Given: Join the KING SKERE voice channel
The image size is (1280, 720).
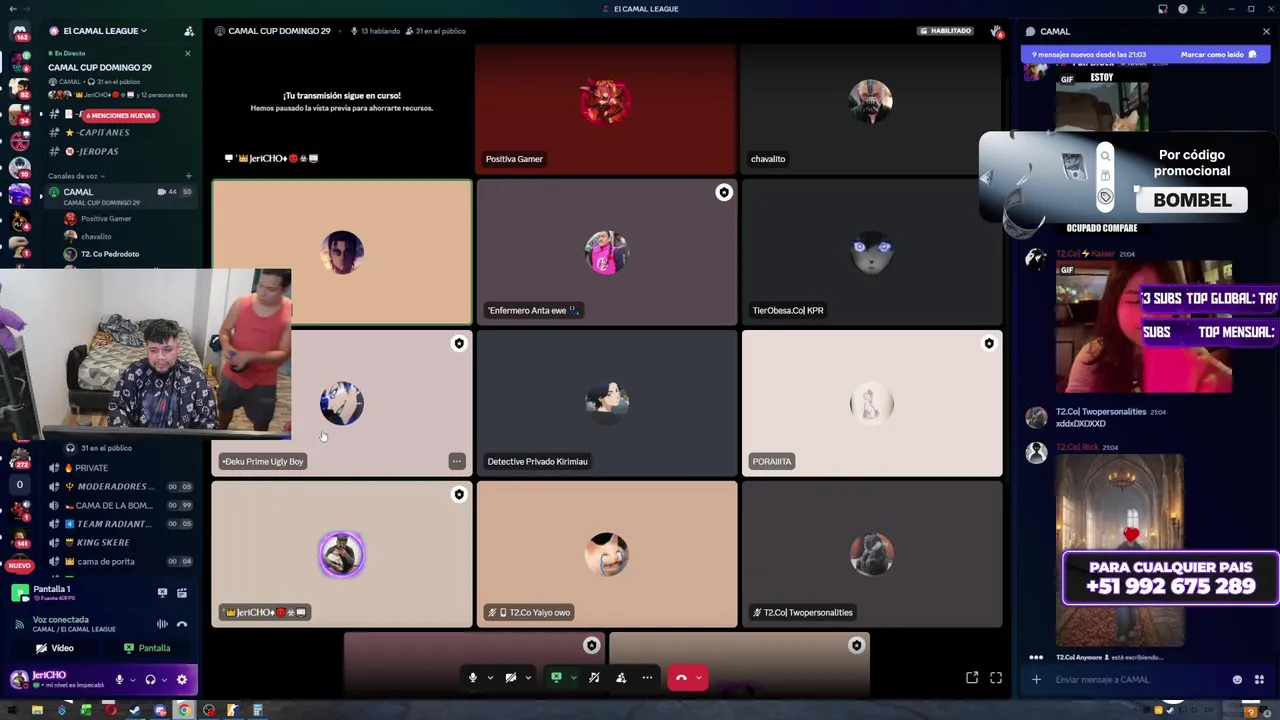Looking at the screenshot, I should pos(120,542).
